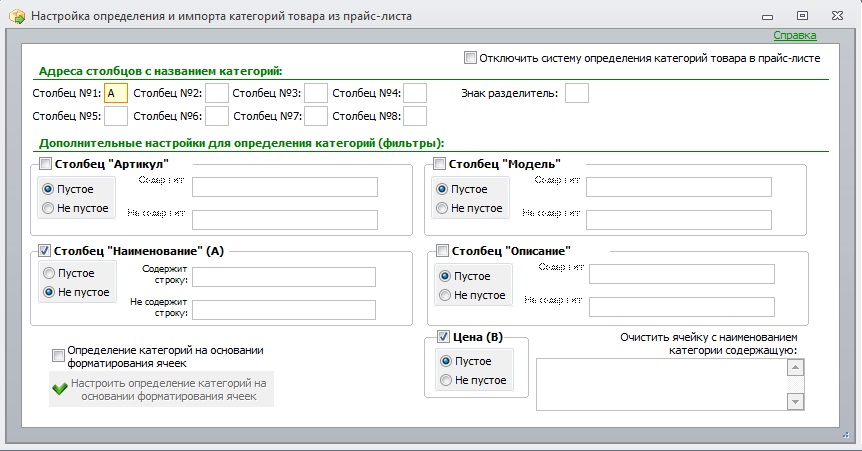
Task: Close the settings window
Action: 837,16
